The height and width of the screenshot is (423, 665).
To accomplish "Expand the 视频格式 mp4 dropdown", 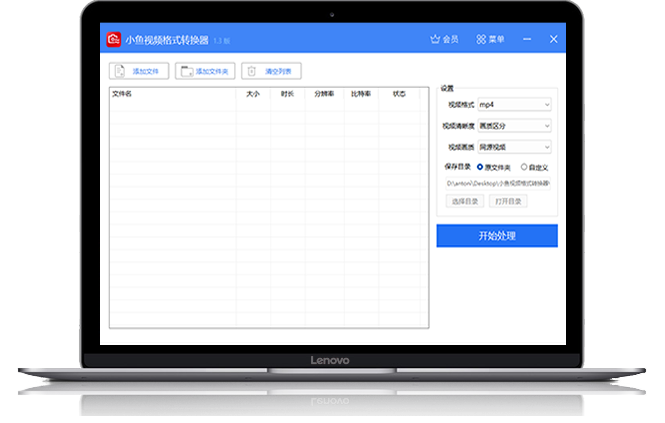I will click(514, 104).
